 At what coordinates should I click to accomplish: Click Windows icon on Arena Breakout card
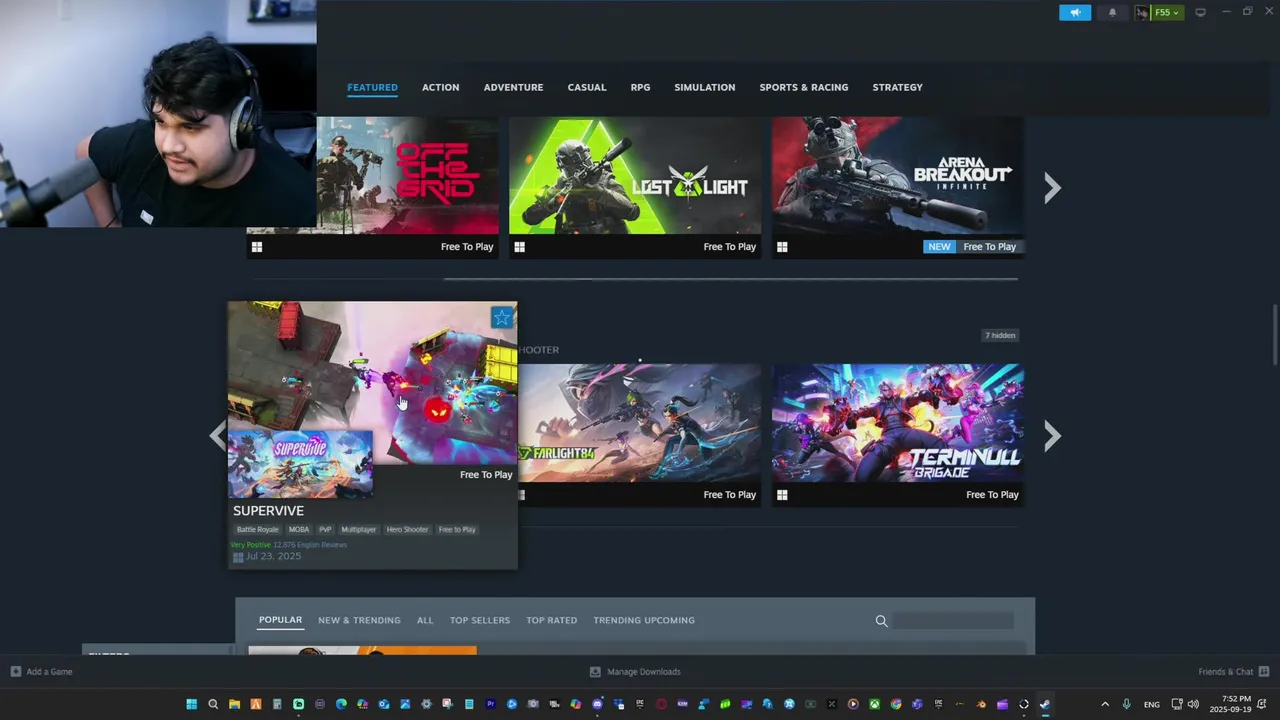[x=782, y=247]
